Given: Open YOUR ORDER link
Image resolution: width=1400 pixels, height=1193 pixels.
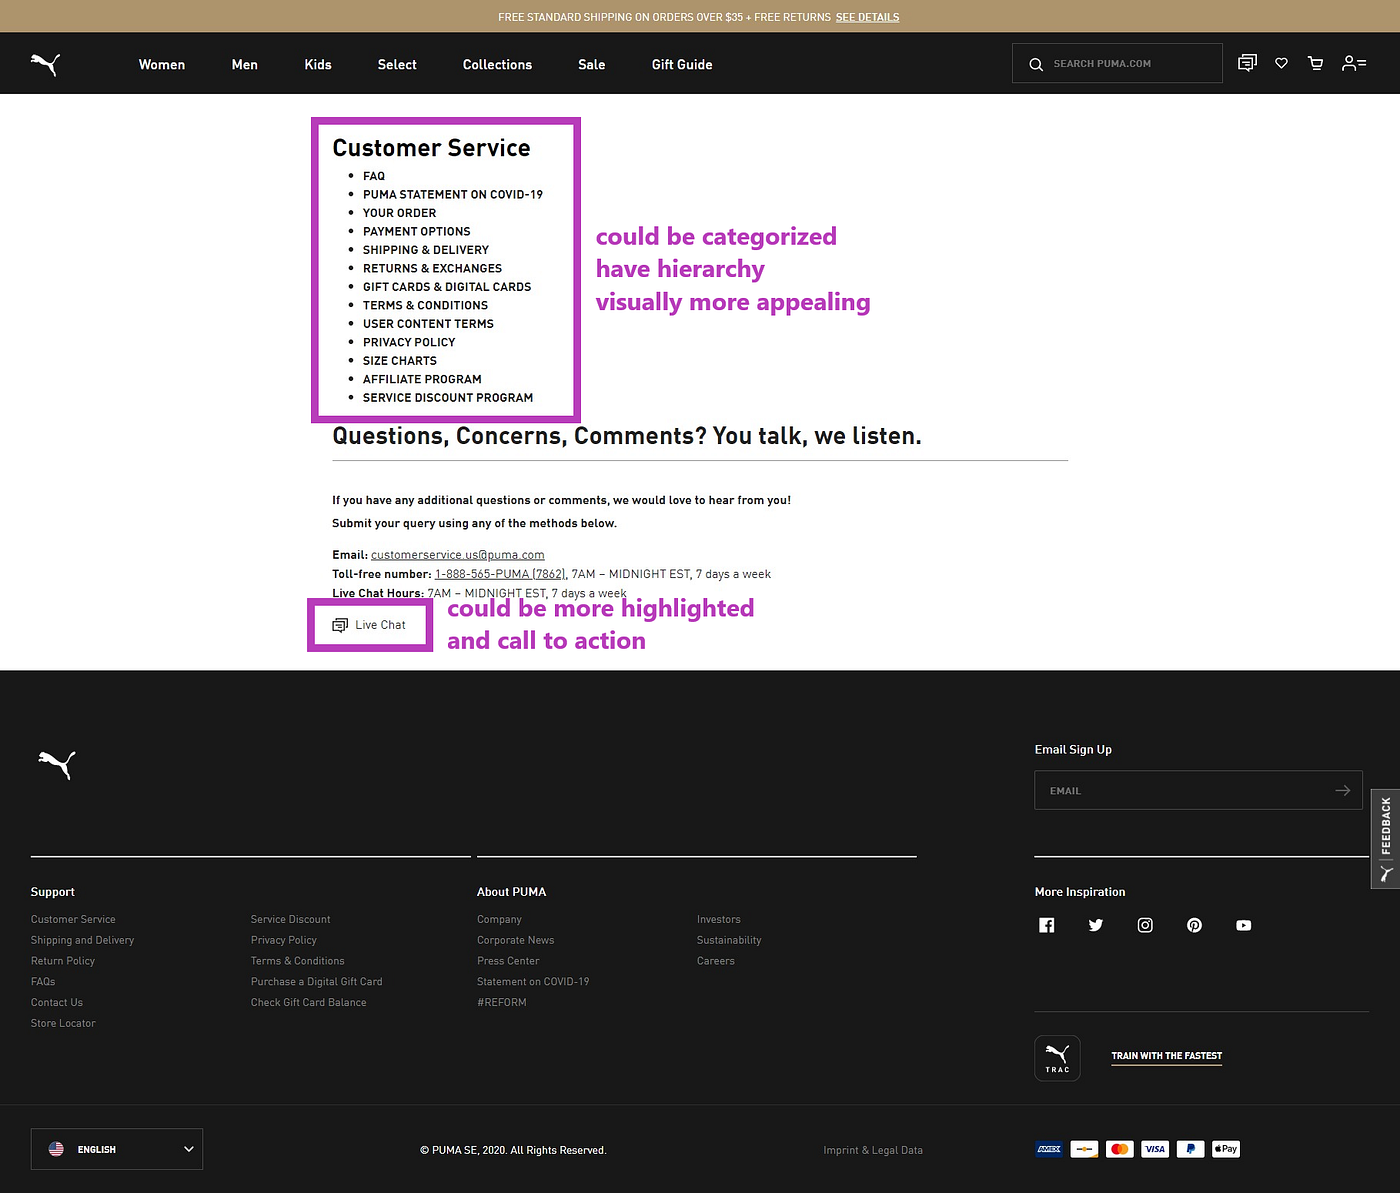Looking at the screenshot, I should pos(400,213).
